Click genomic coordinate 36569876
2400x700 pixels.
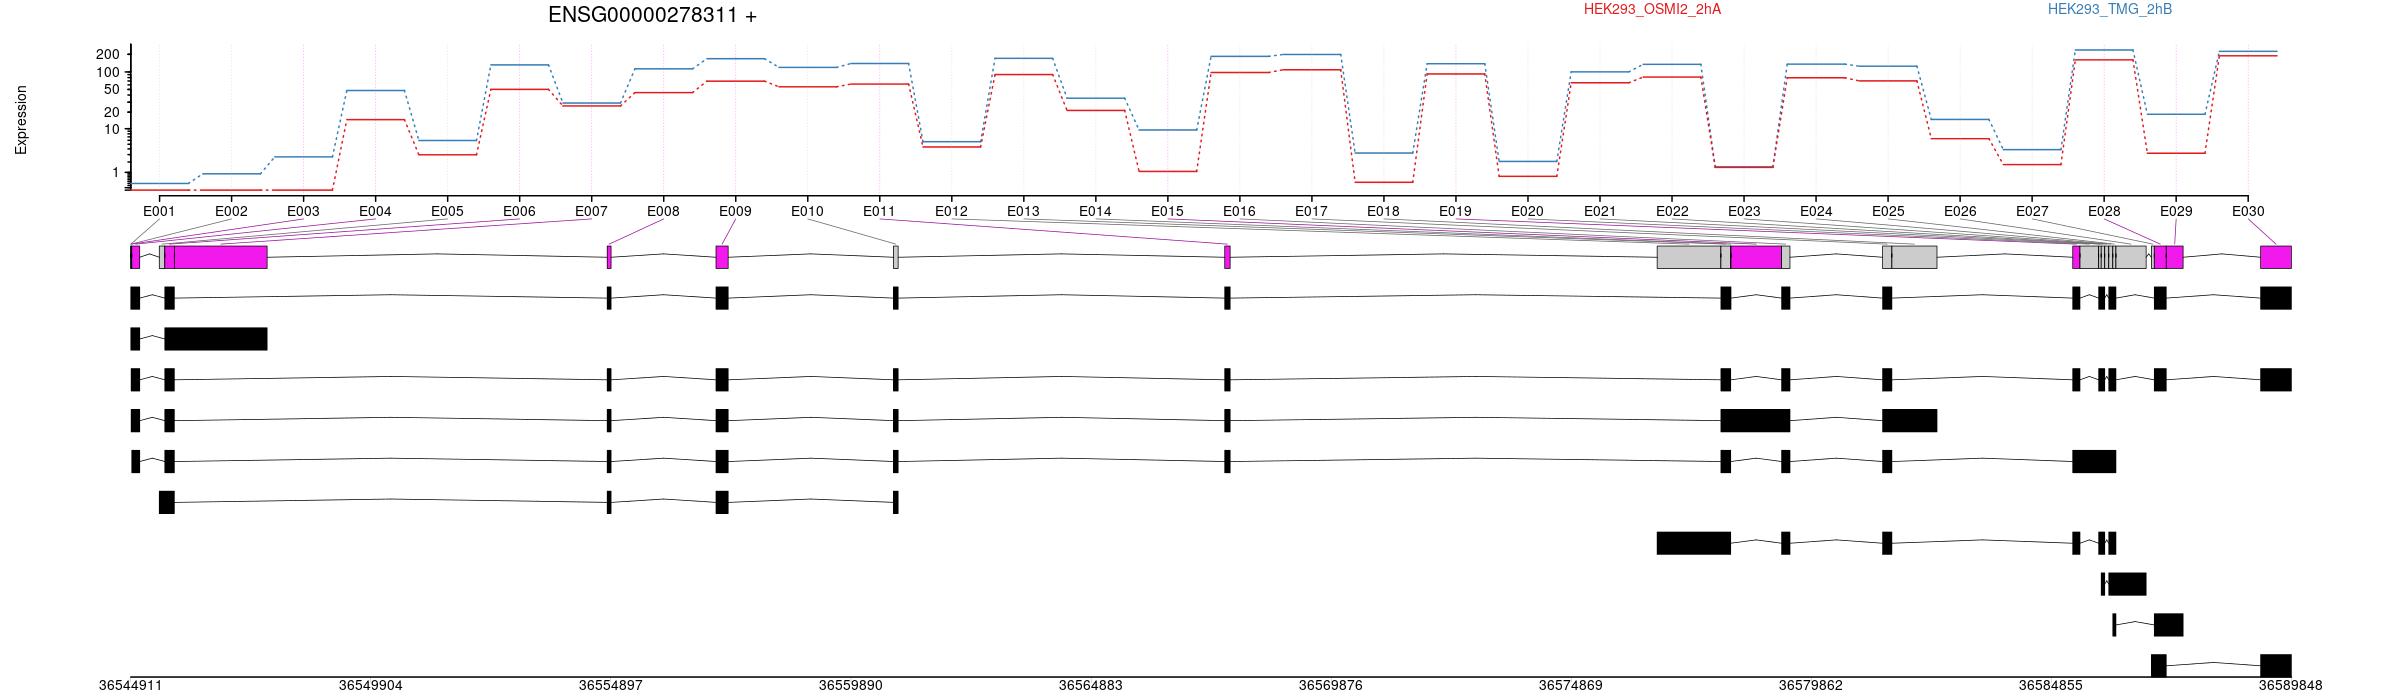pyautogui.click(x=1330, y=686)
